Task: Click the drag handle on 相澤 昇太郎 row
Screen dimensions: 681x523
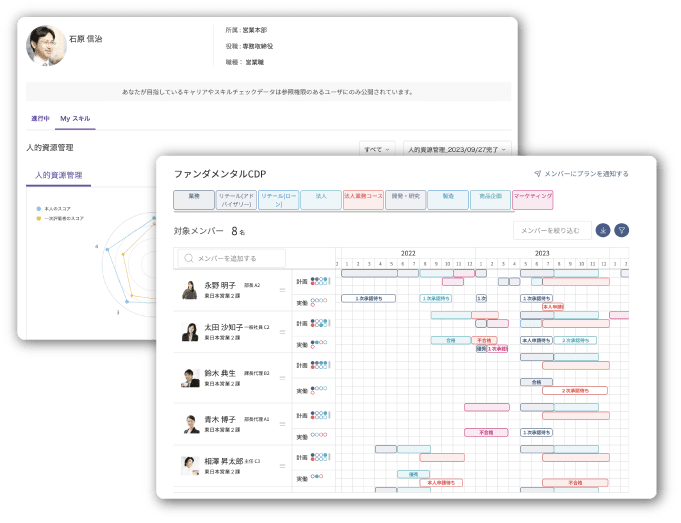Action: pyautogui.click(x=282, y=466)
